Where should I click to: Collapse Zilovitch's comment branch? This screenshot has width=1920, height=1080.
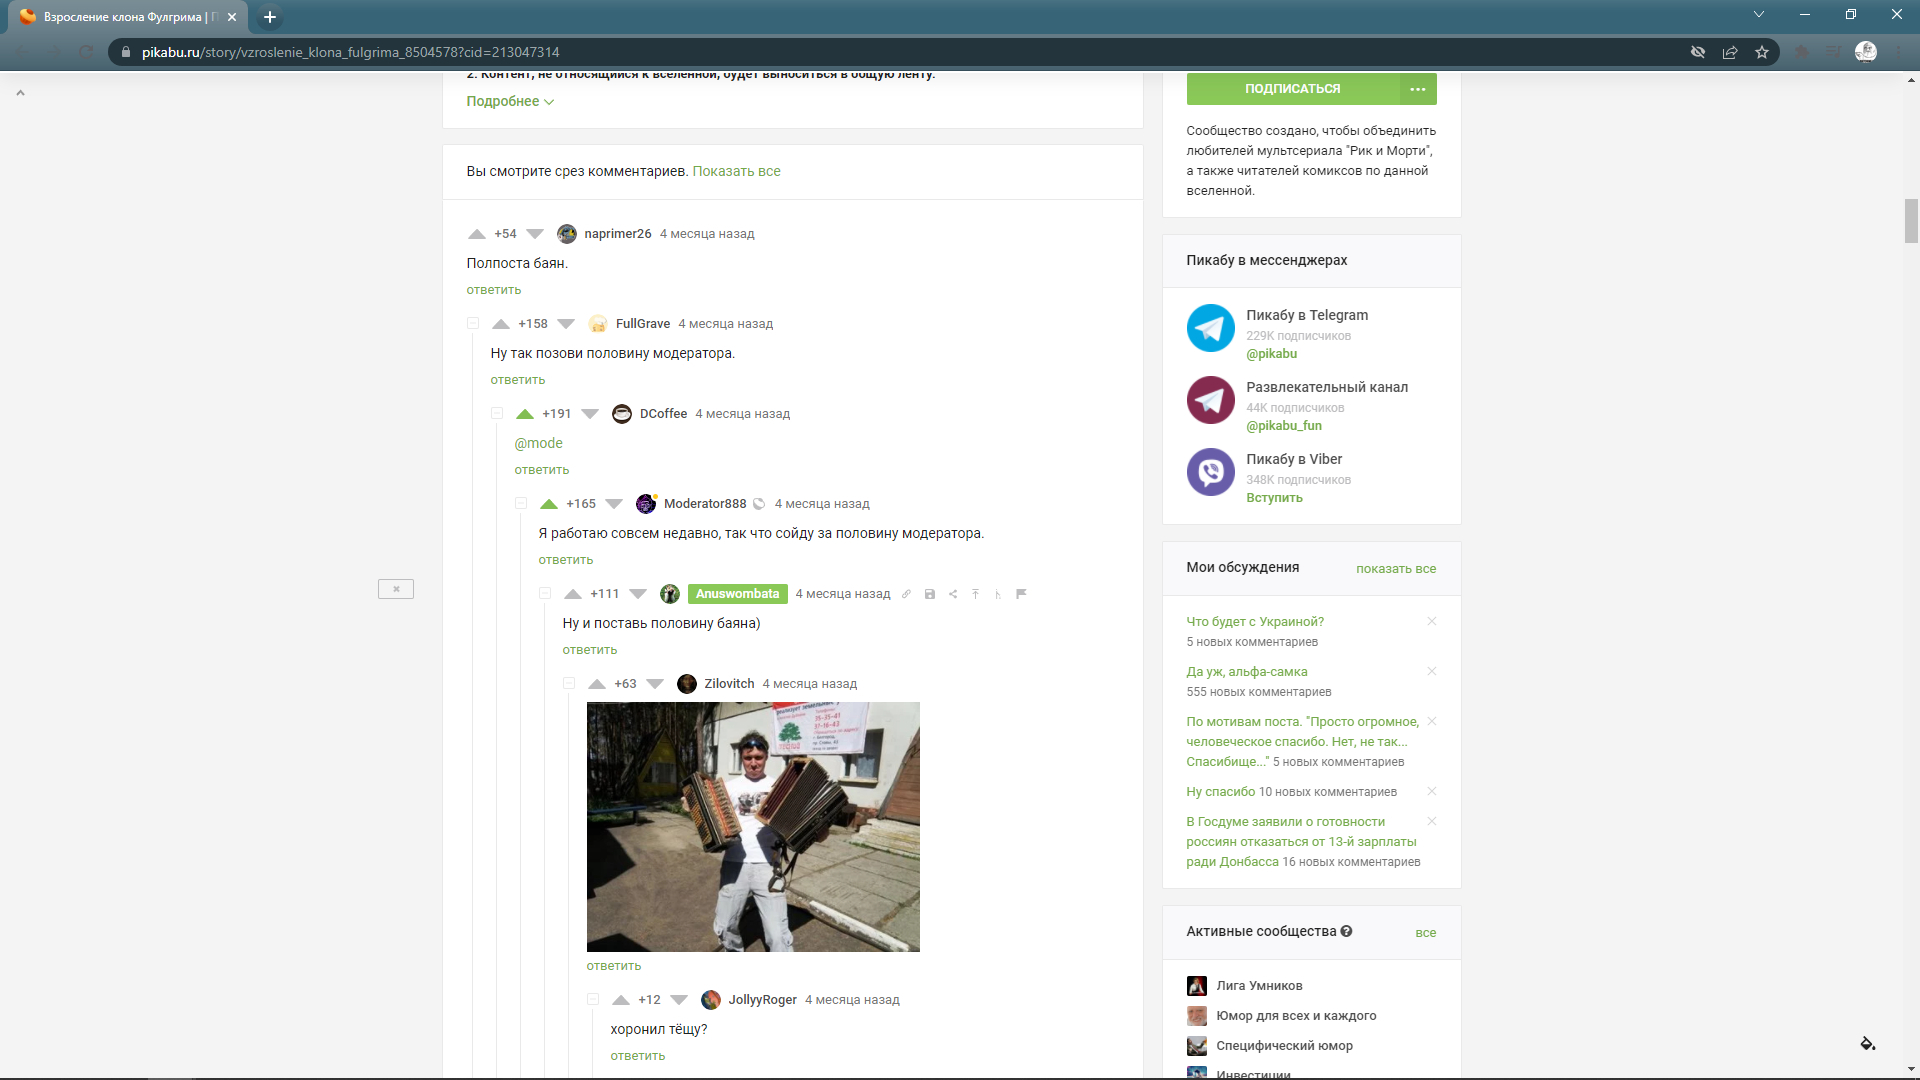pos(569,684)
